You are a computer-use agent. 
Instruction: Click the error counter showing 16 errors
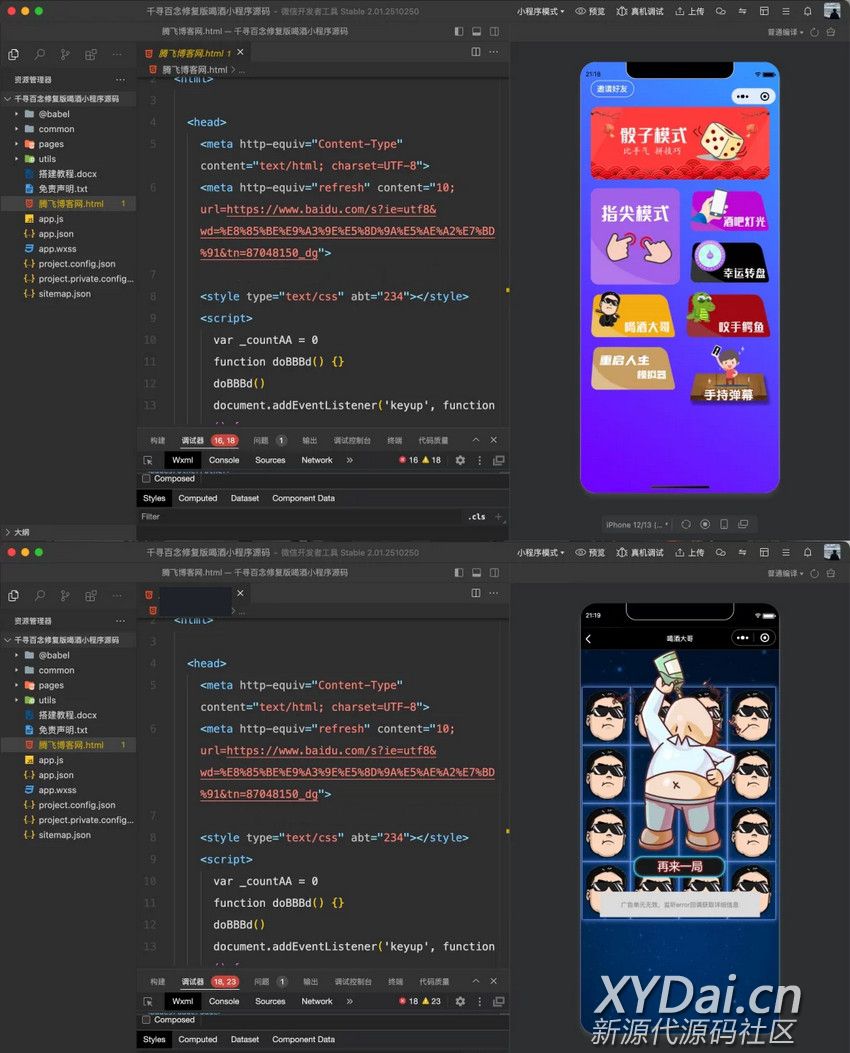pos(408,460)
